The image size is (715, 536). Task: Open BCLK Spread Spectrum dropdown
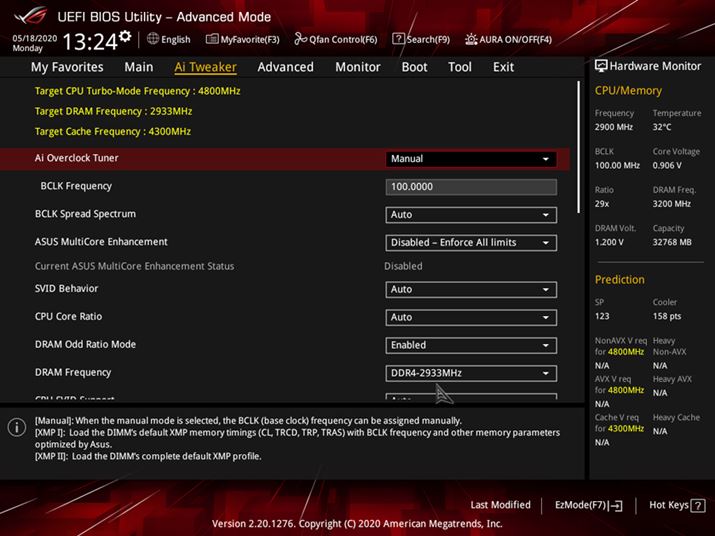[471, 215]
